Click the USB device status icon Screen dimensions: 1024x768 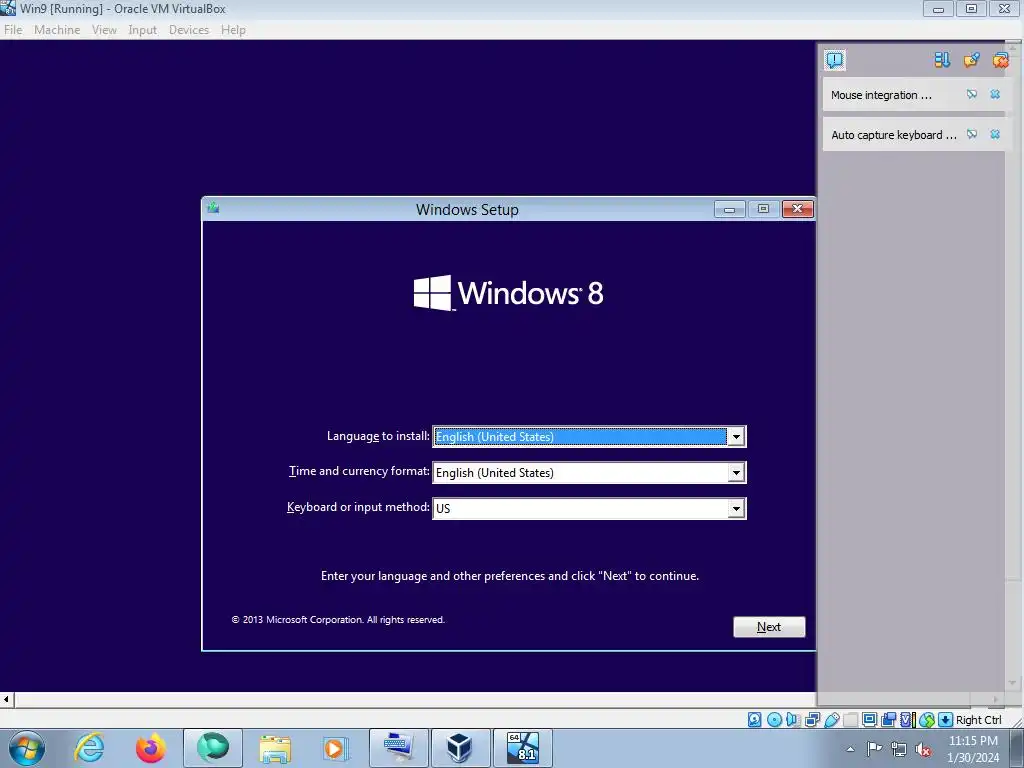coord(831,720)
